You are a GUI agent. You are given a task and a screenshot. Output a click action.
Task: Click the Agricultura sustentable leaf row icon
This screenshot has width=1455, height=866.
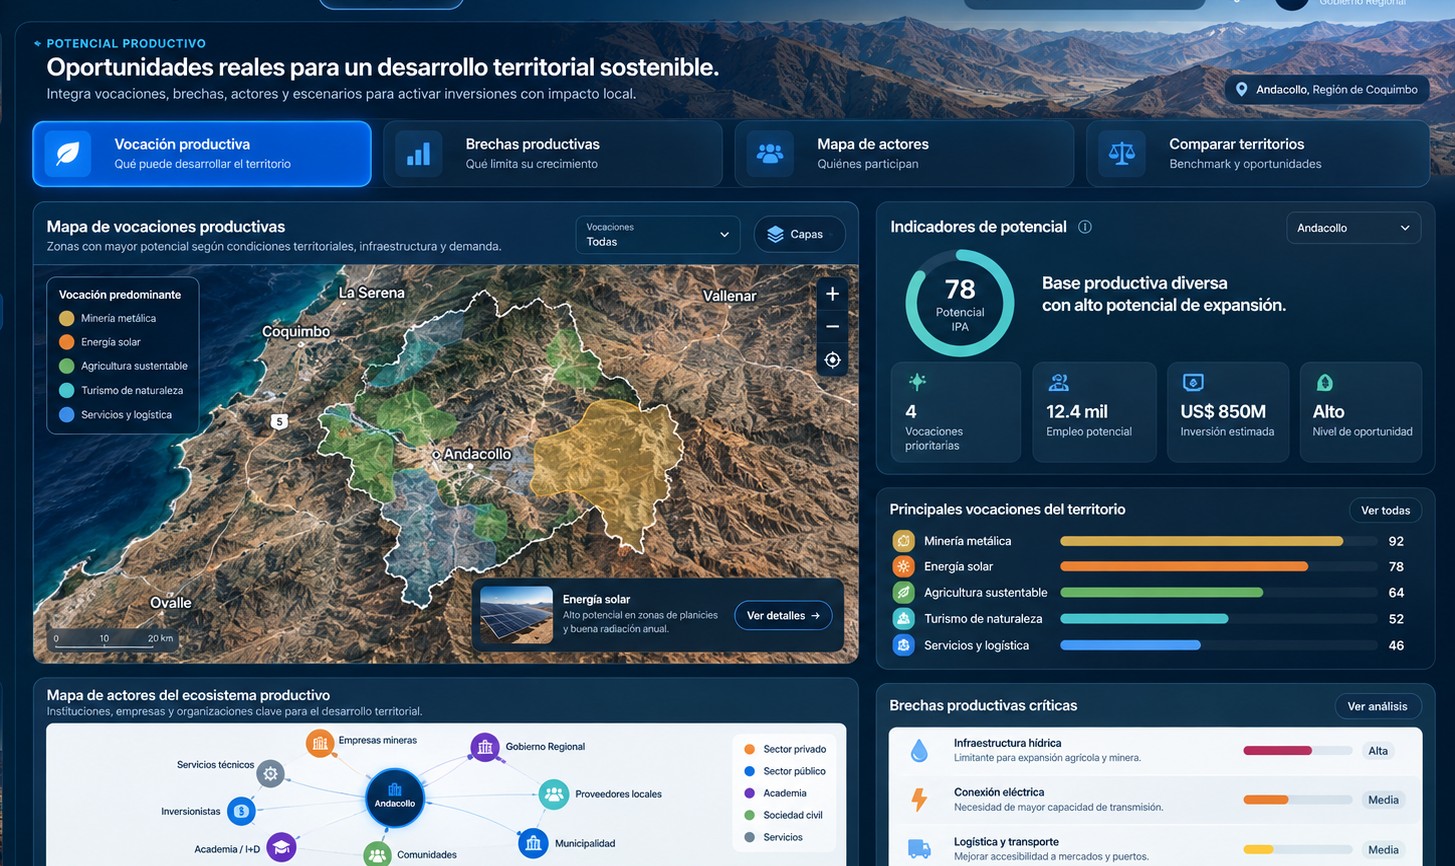[904, 593]
